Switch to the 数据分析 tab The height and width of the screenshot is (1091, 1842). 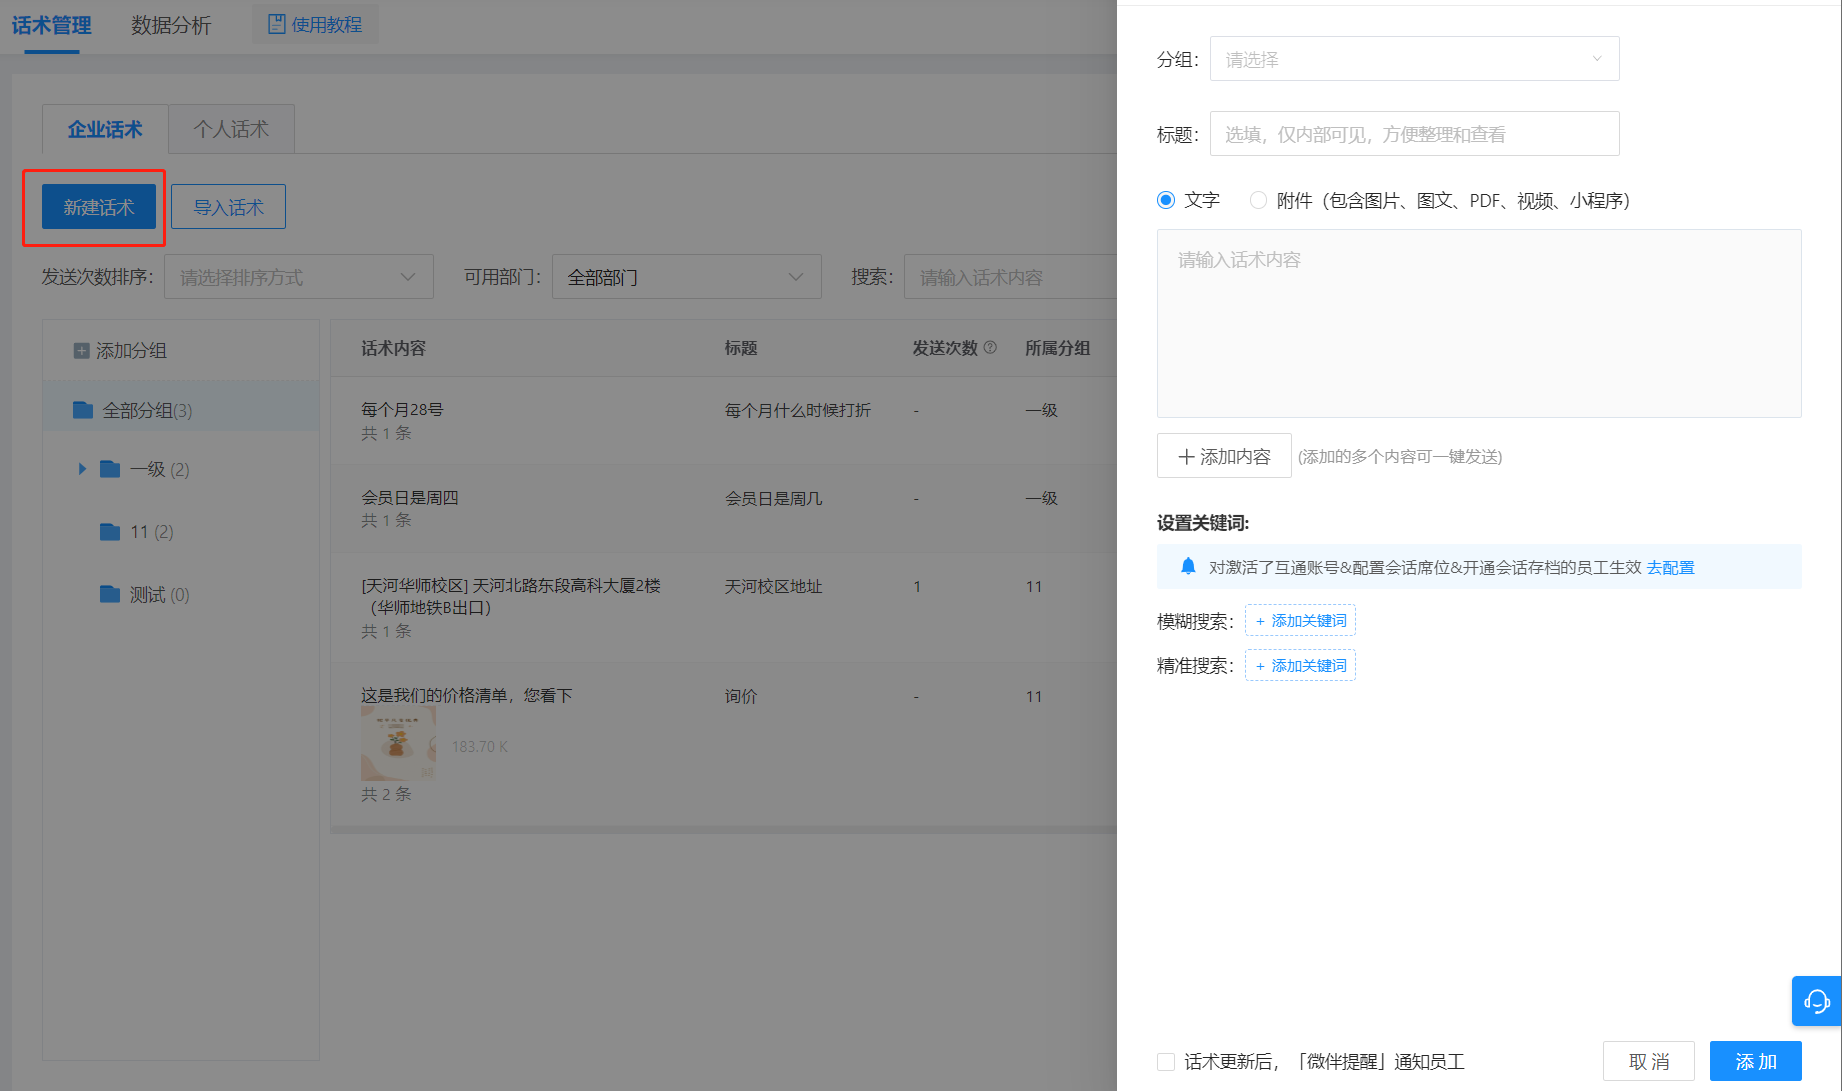click(x=171, y=25)
